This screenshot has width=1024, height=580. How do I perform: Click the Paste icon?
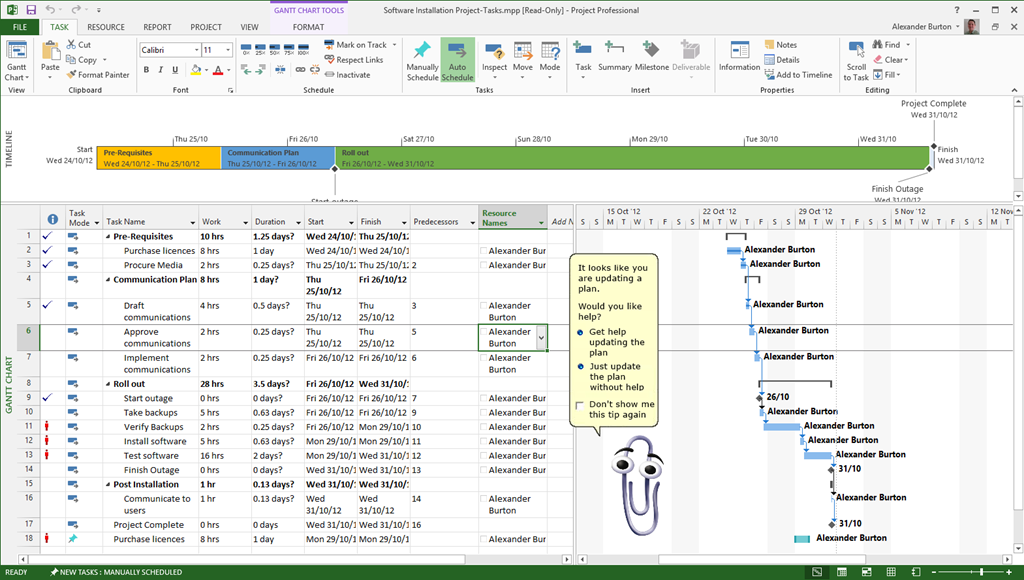pos(50,51)
